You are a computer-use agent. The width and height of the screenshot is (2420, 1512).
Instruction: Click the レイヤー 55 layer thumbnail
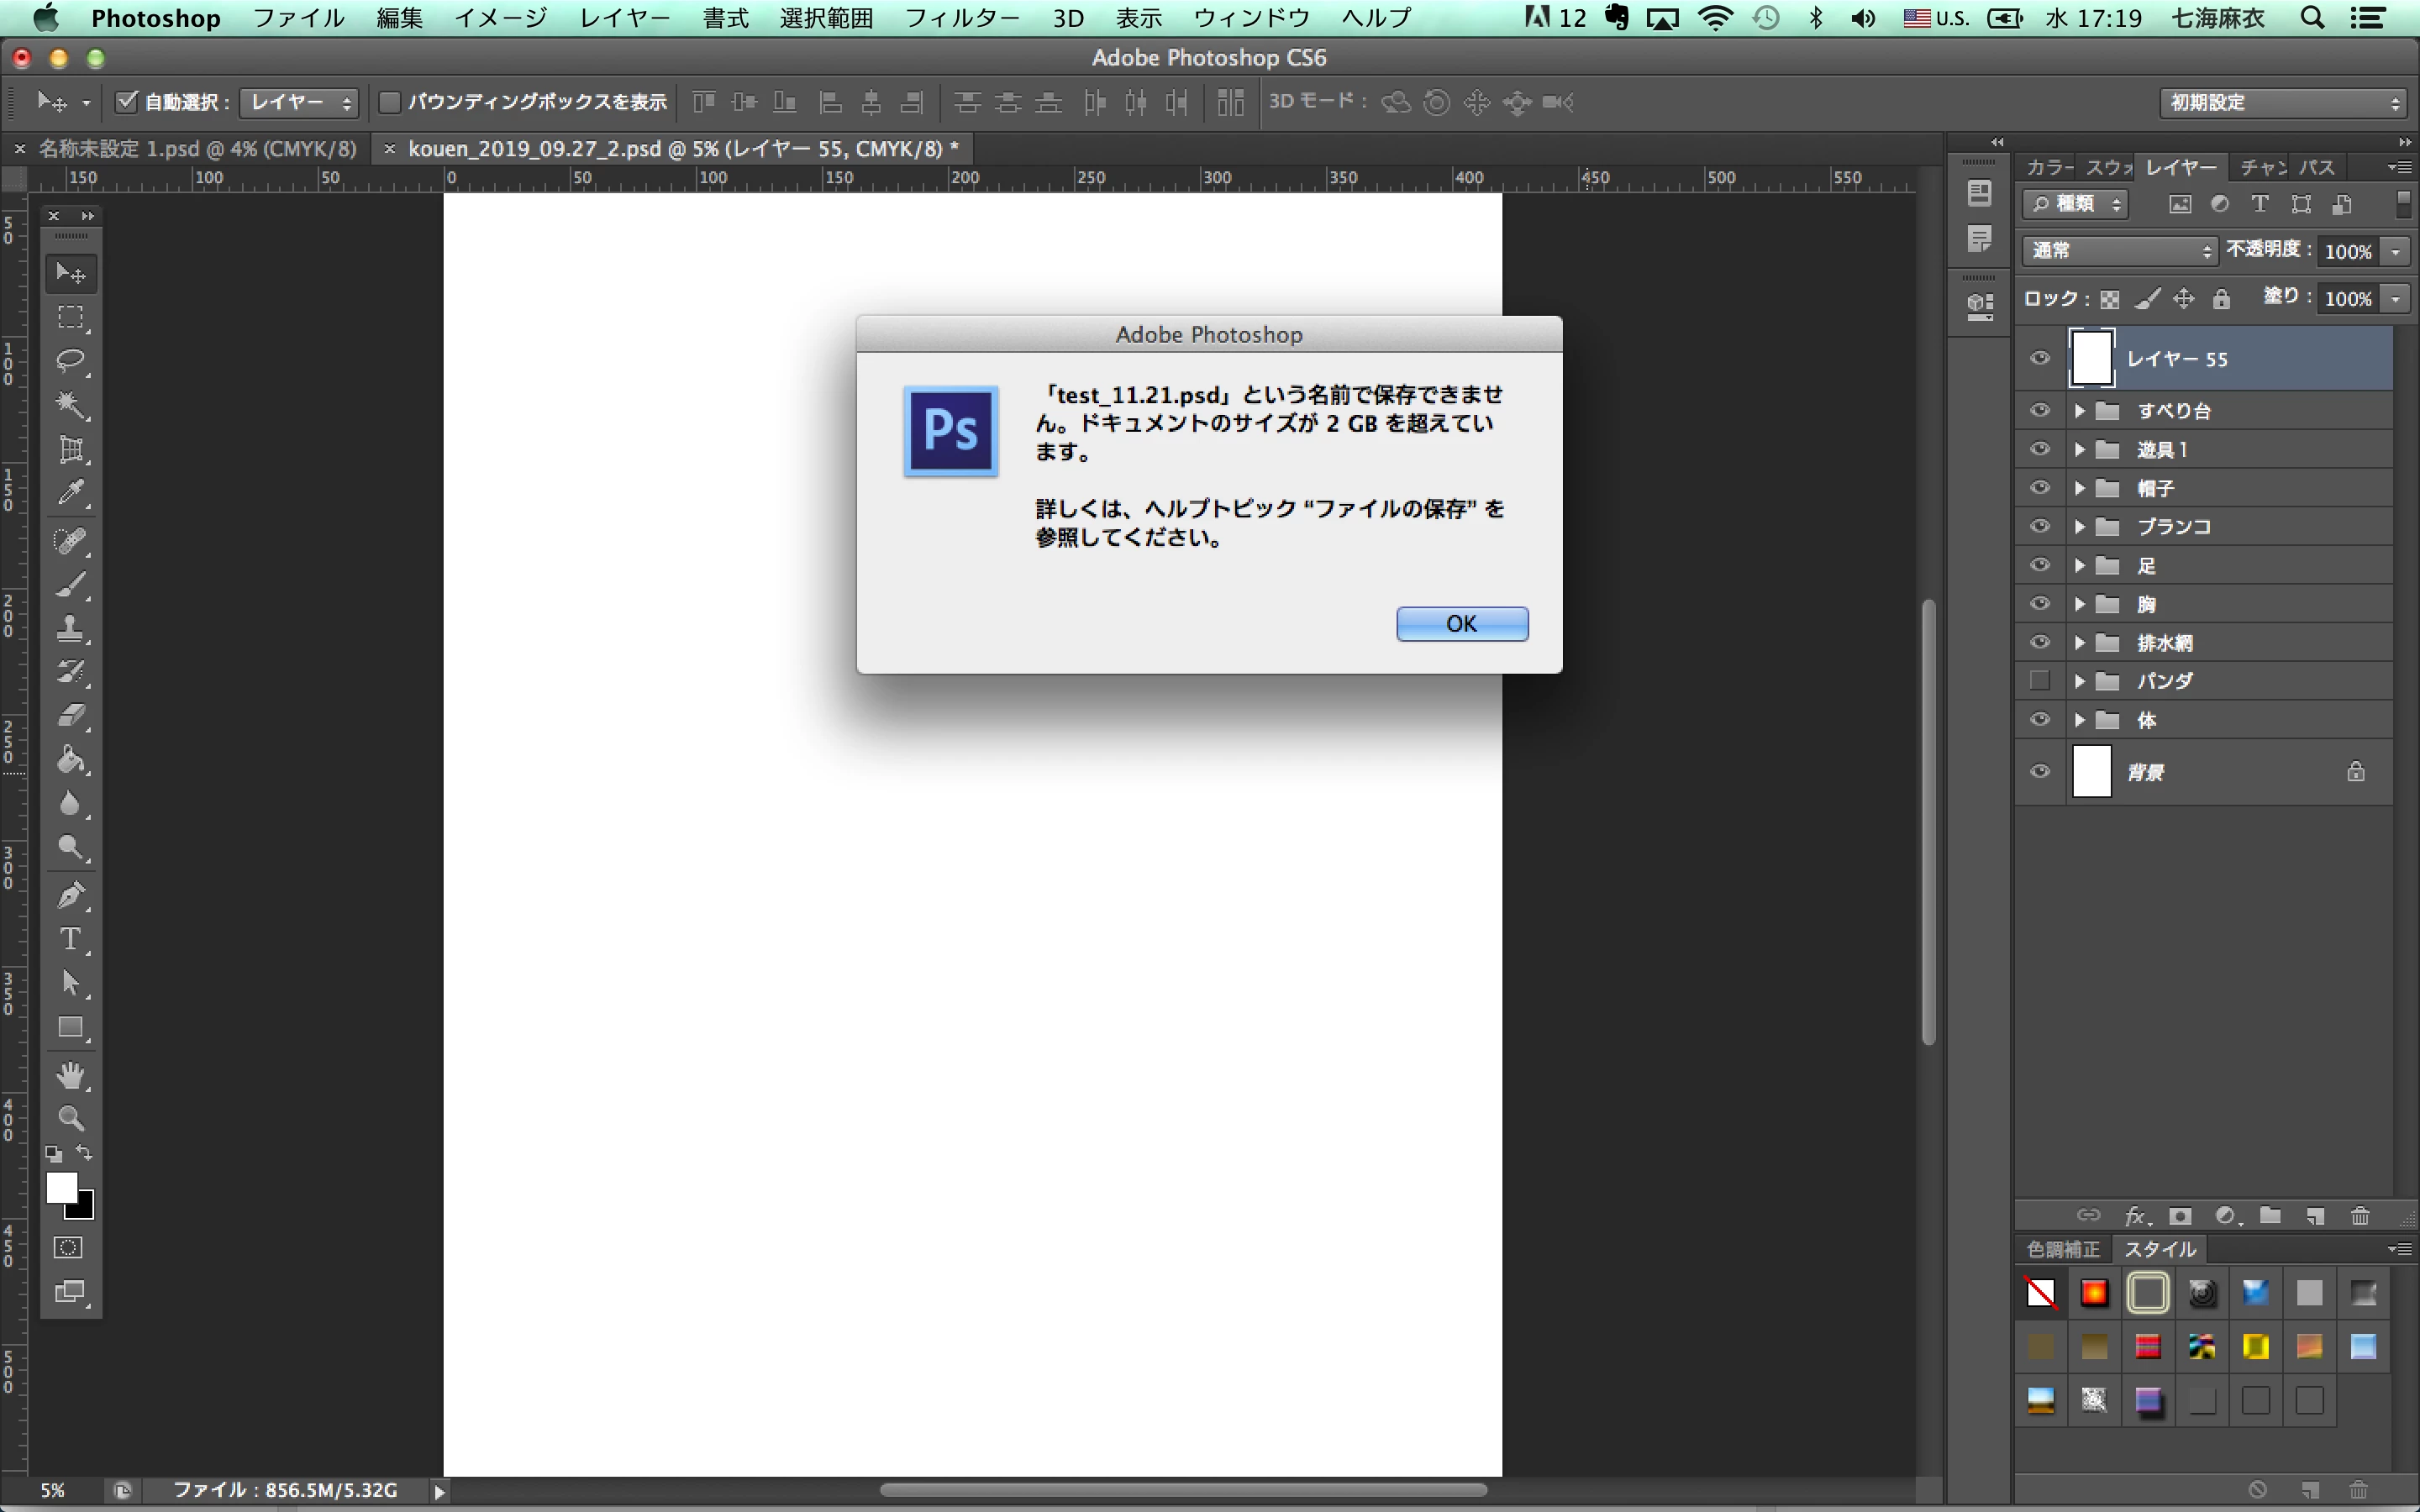2091,358
